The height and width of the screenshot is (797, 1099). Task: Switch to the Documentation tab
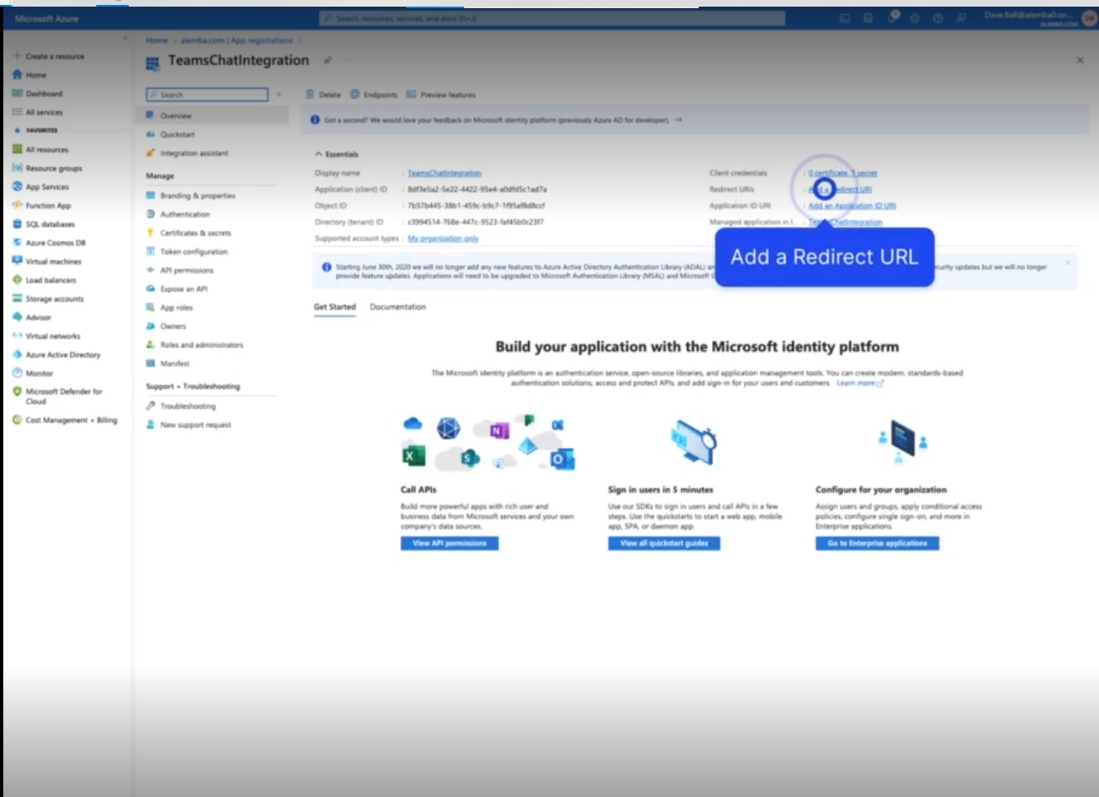397,307
